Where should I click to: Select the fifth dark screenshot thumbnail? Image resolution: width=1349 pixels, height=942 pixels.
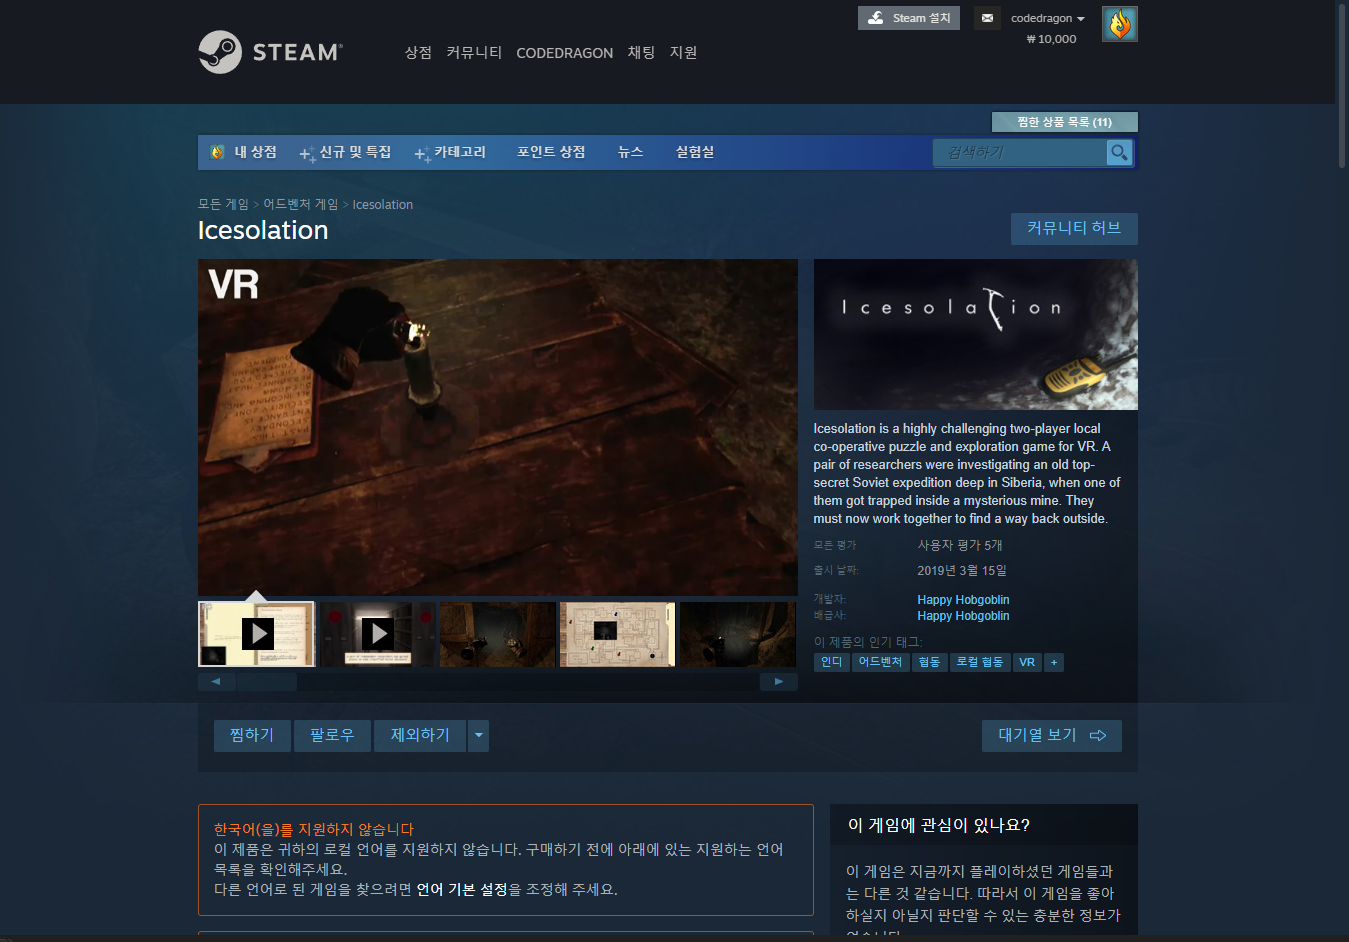[x=738, y=634]
